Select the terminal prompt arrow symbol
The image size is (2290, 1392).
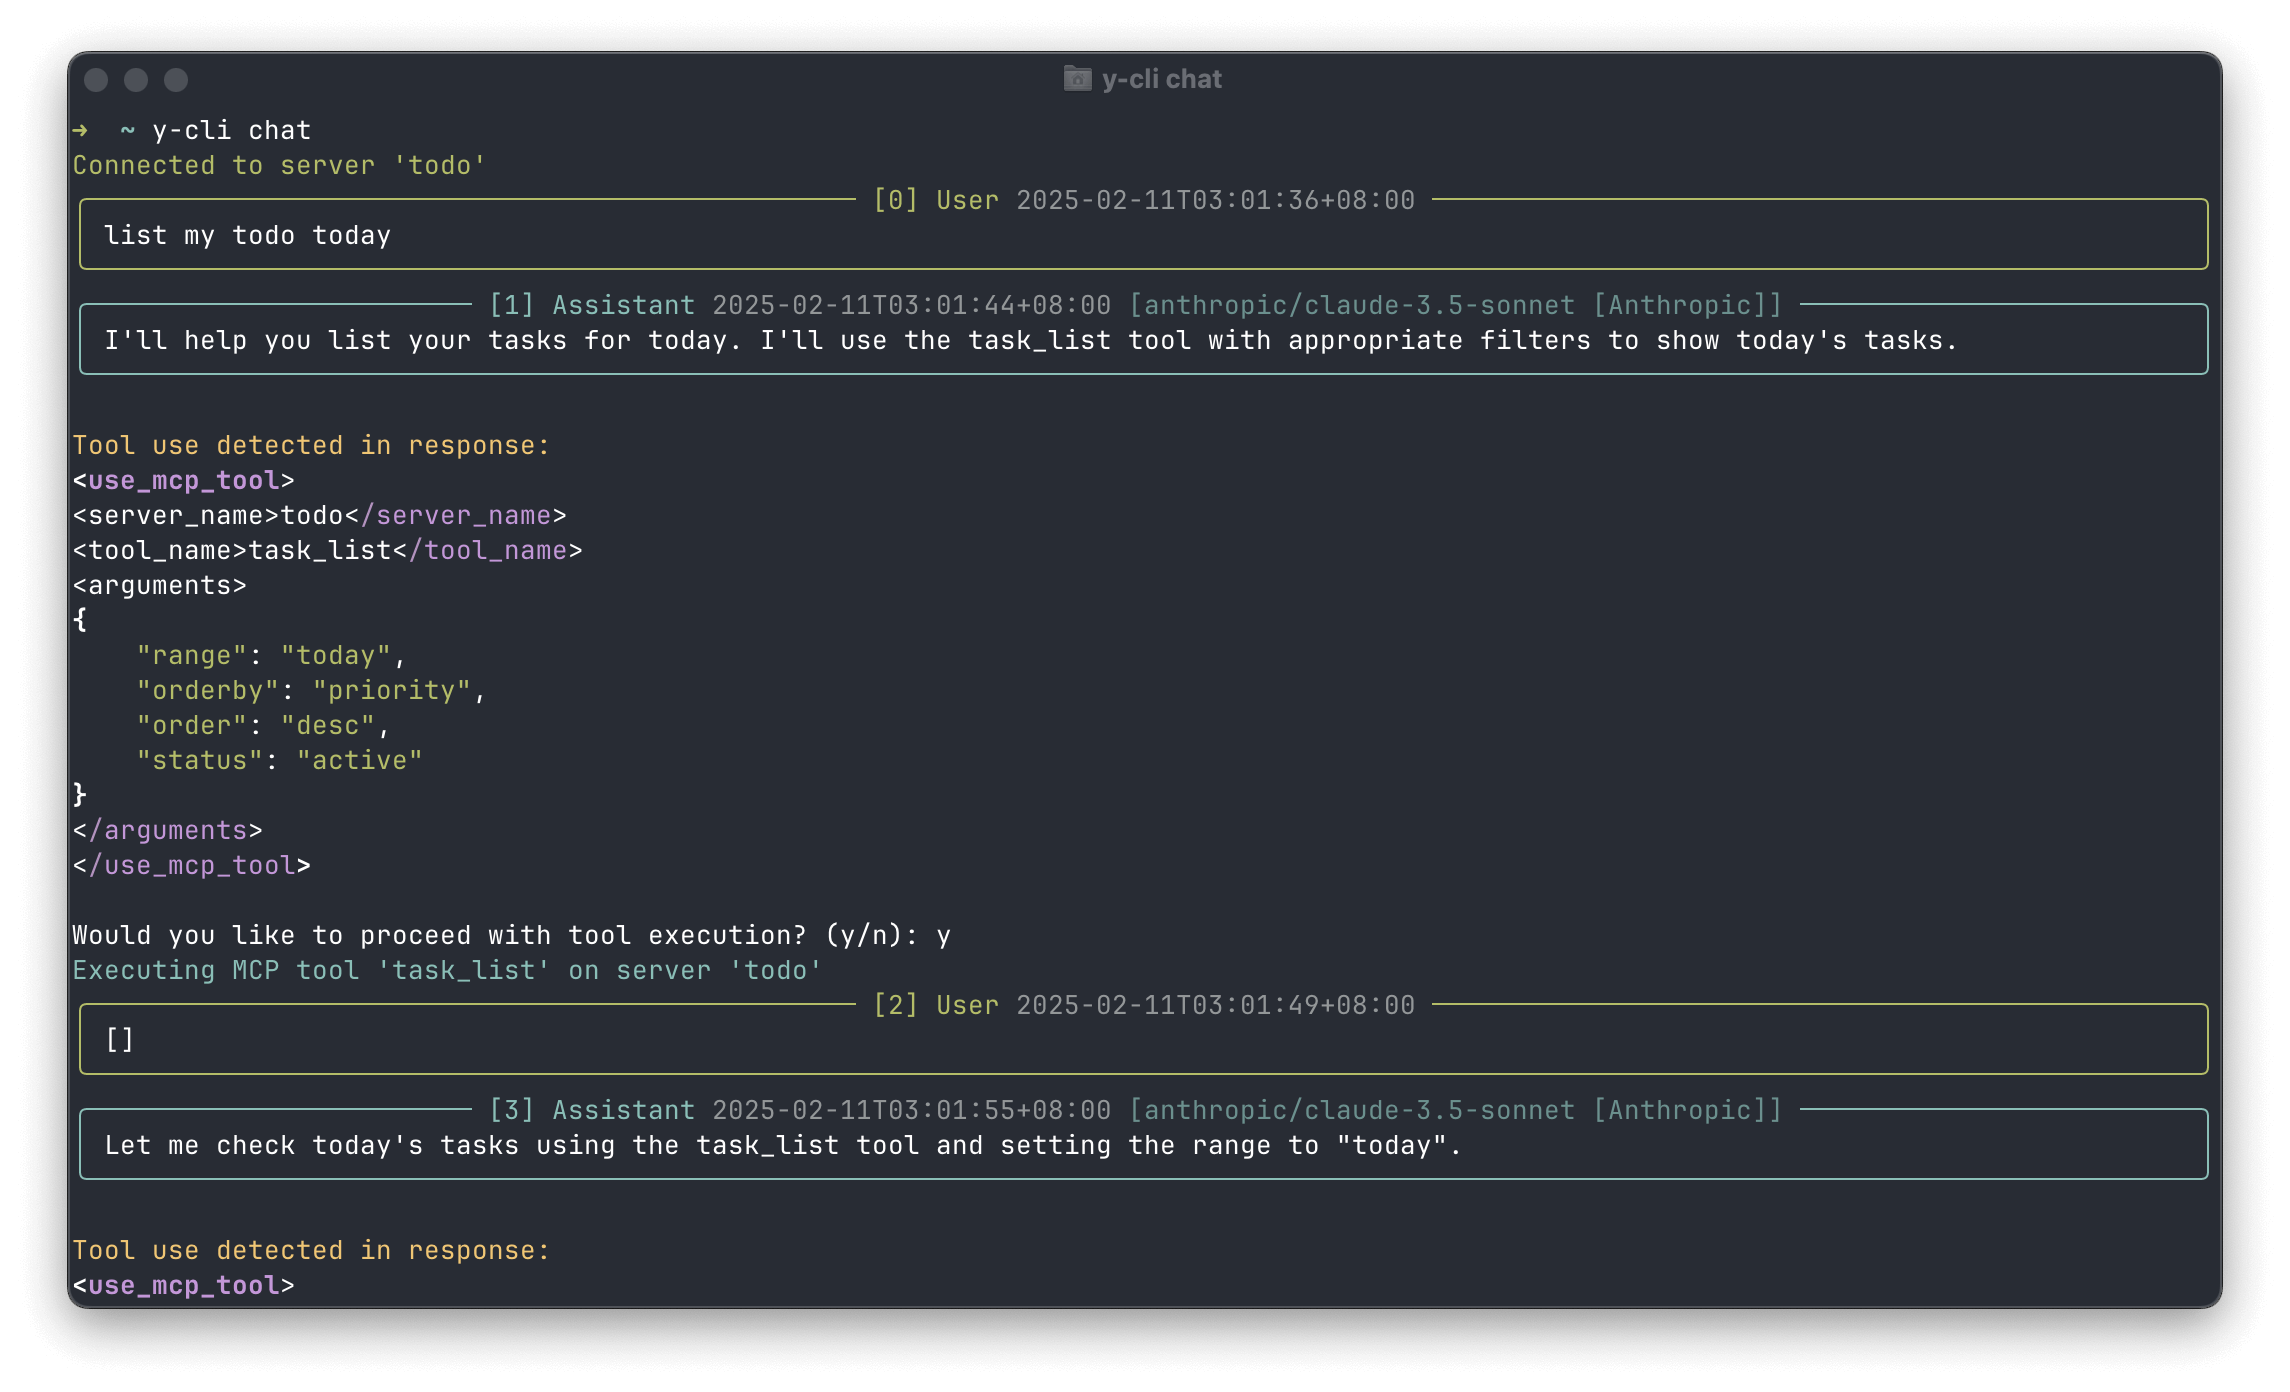79,130
